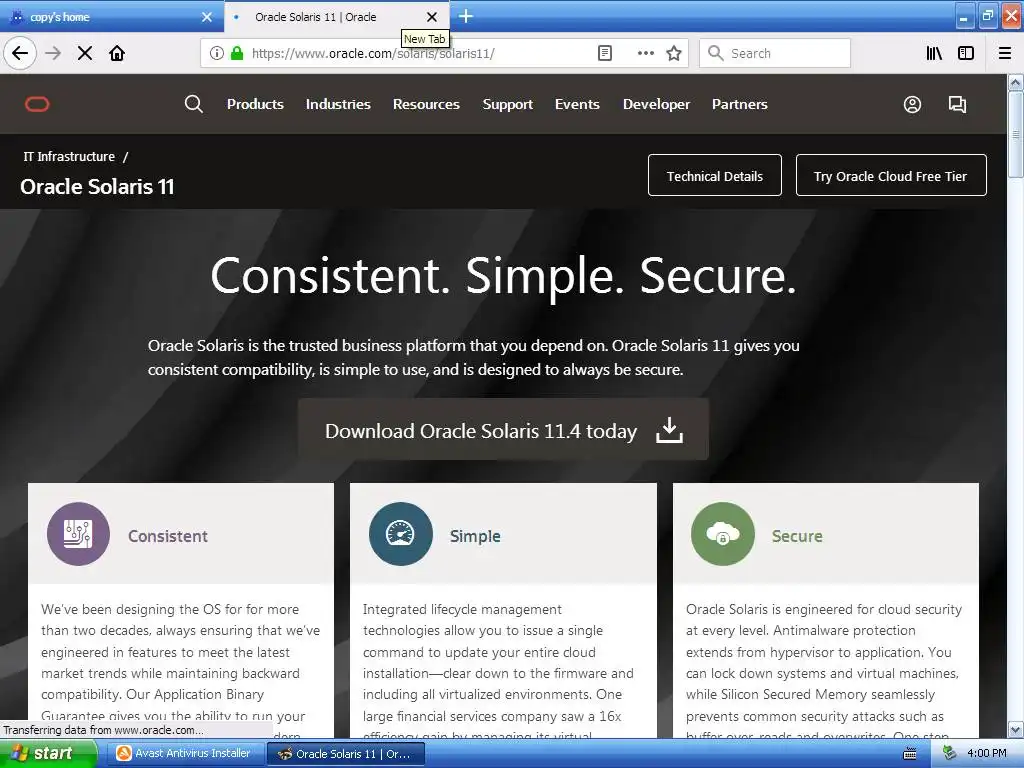Open the Partners menu
The height and width of the screenshot is (768, 1024).
[x=740, y=104]
